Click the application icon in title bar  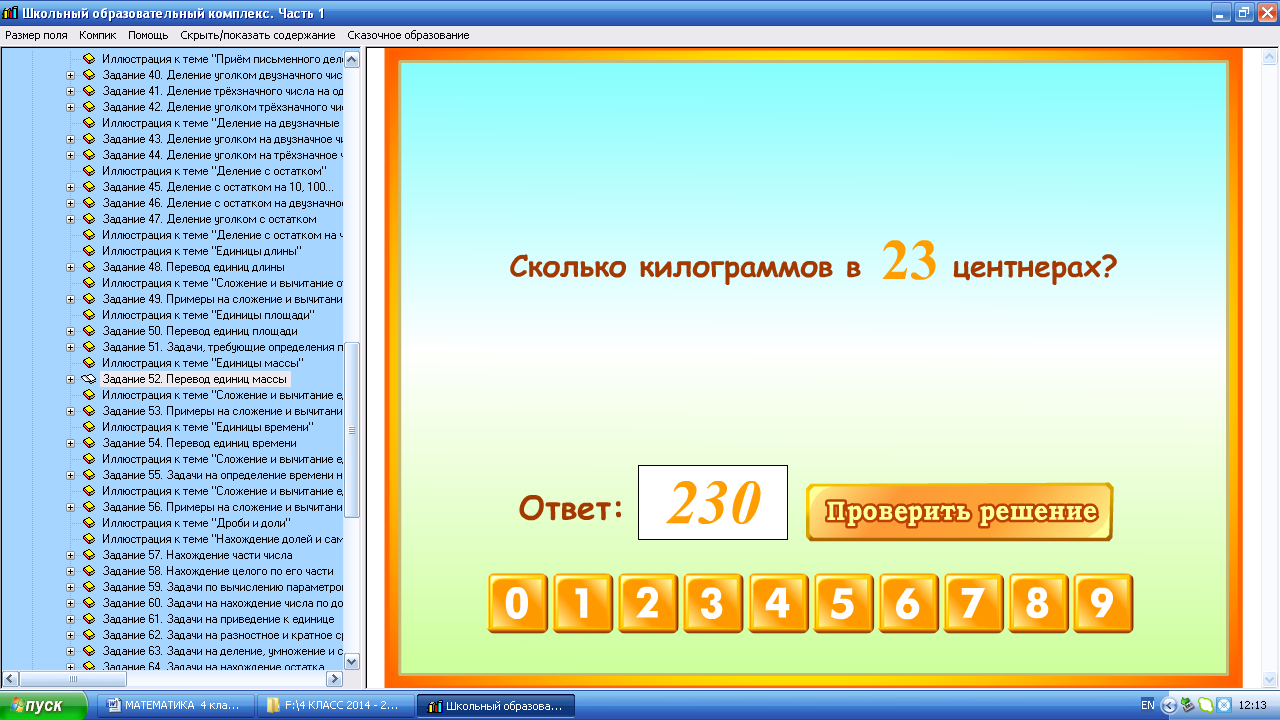tap(10, 12)
